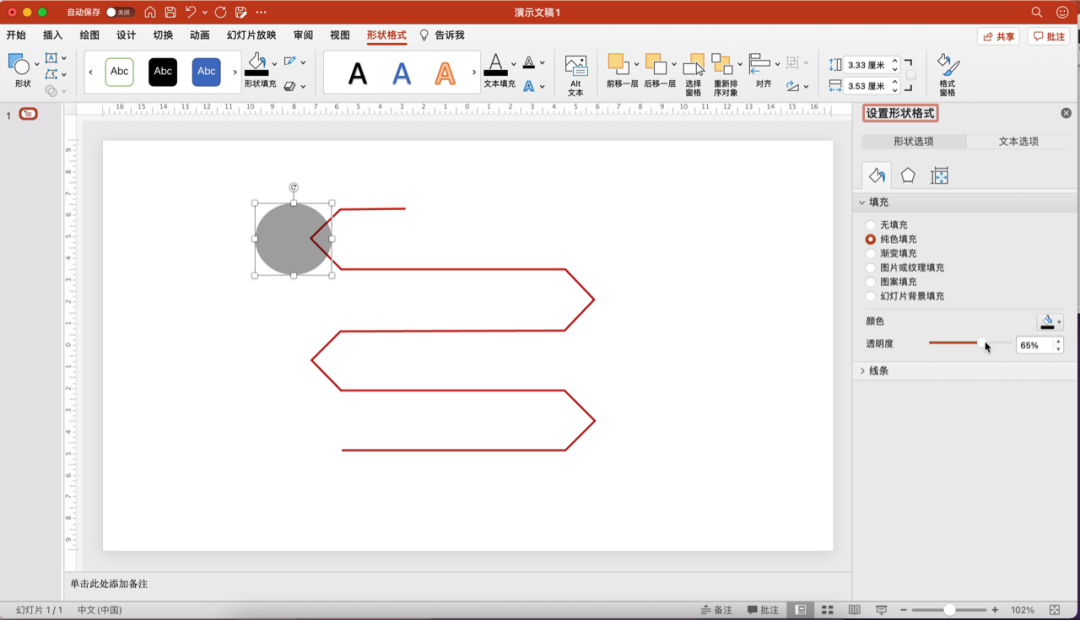The width and height of the screenshot is (1080, 620).
Task: Toggle the AutoSave (自动保存) switch
Action: click(119, 12)
